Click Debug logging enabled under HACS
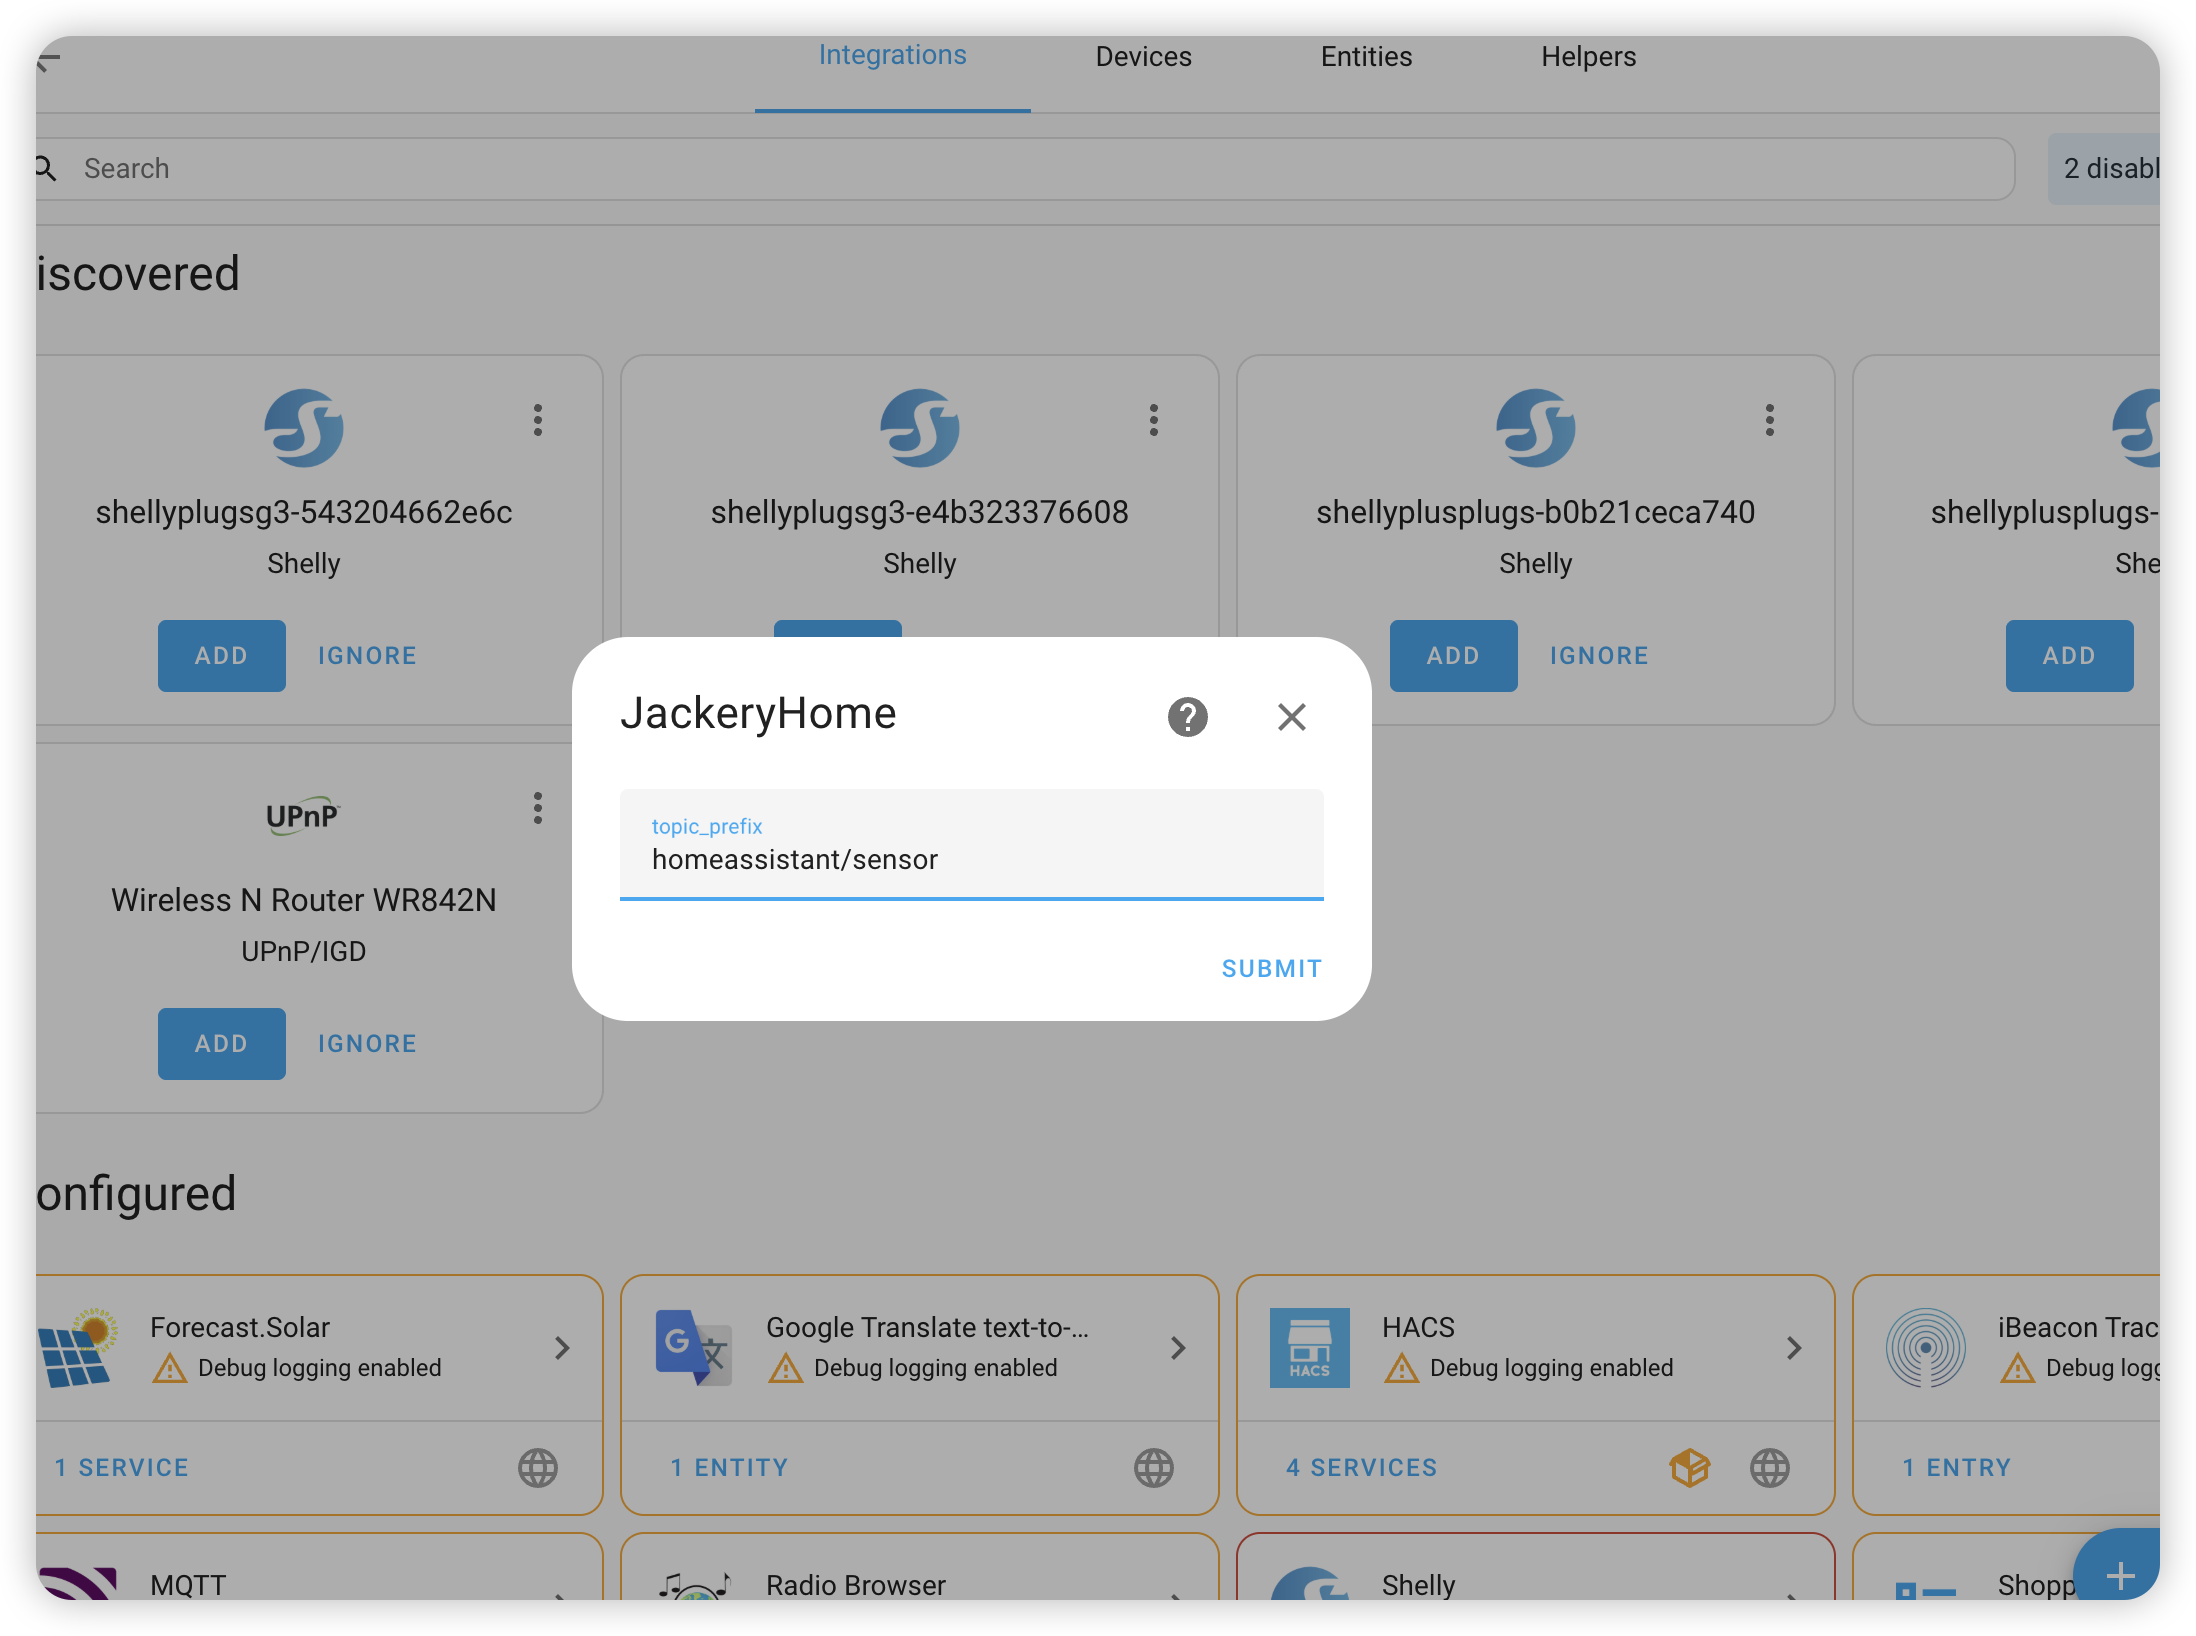 1552,1367
